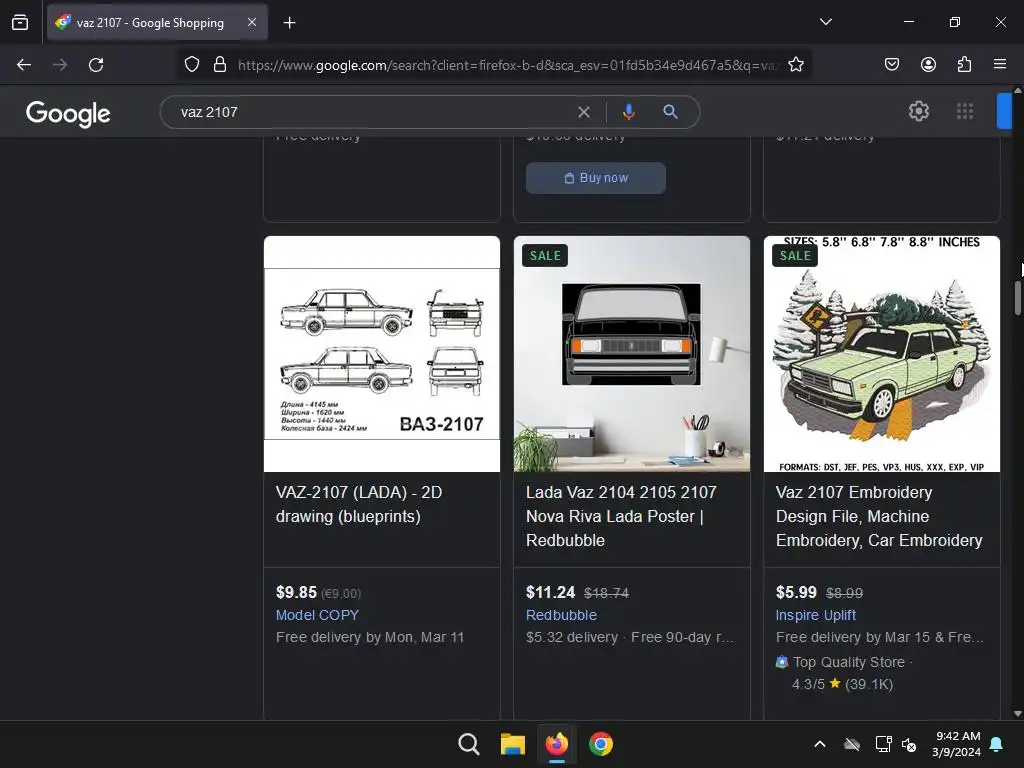Image resolution: width=1024 pixels, height=768 pixels.
Task: Visit the Model COPY seller link
Action: [317, 615]
